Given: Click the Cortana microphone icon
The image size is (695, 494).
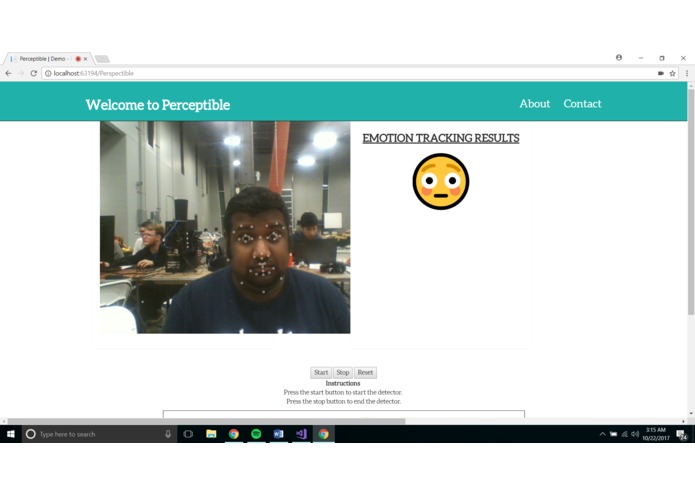Looking at the screenshot, I should tap(168, 434).
